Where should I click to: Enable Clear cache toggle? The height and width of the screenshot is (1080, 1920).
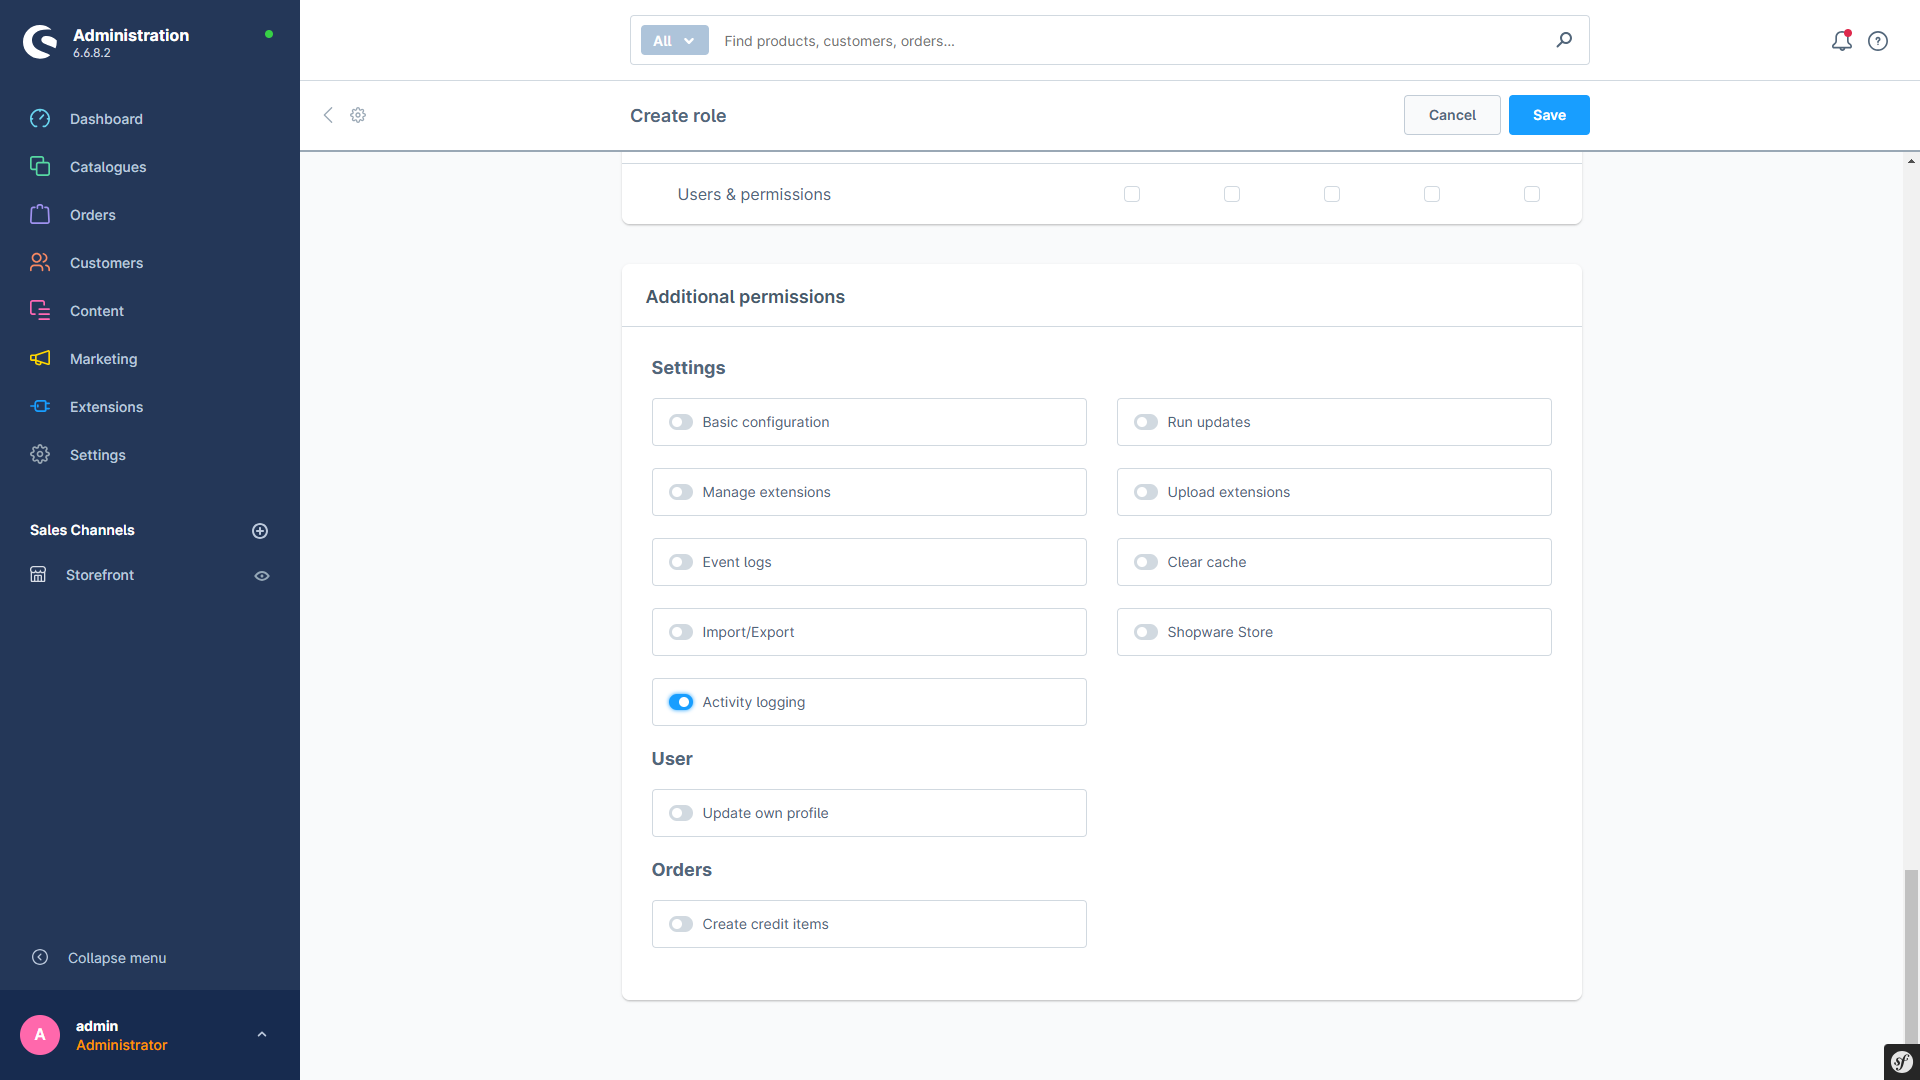(x=1146, y=563)
